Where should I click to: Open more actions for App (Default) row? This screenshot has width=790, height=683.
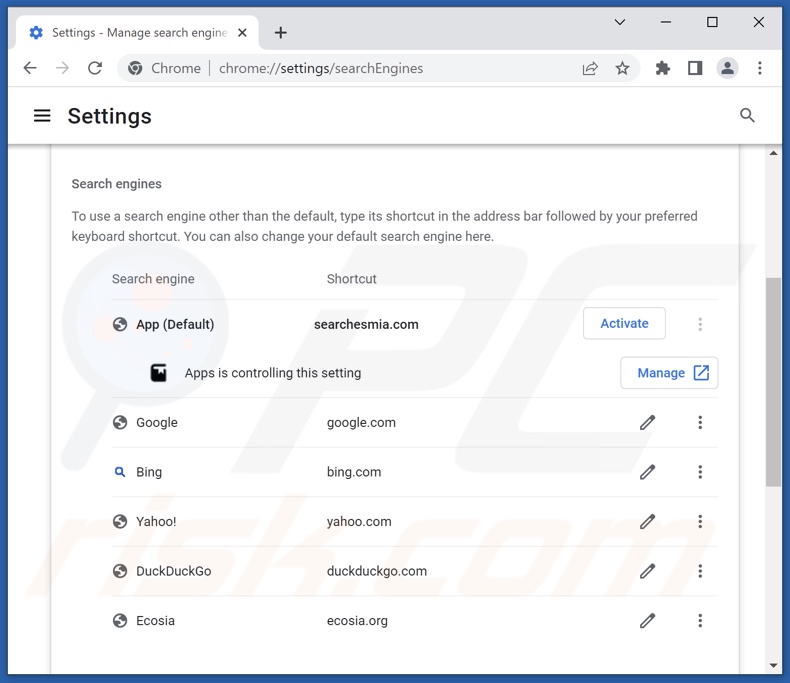pyautogui.click(x=700, y=324)
